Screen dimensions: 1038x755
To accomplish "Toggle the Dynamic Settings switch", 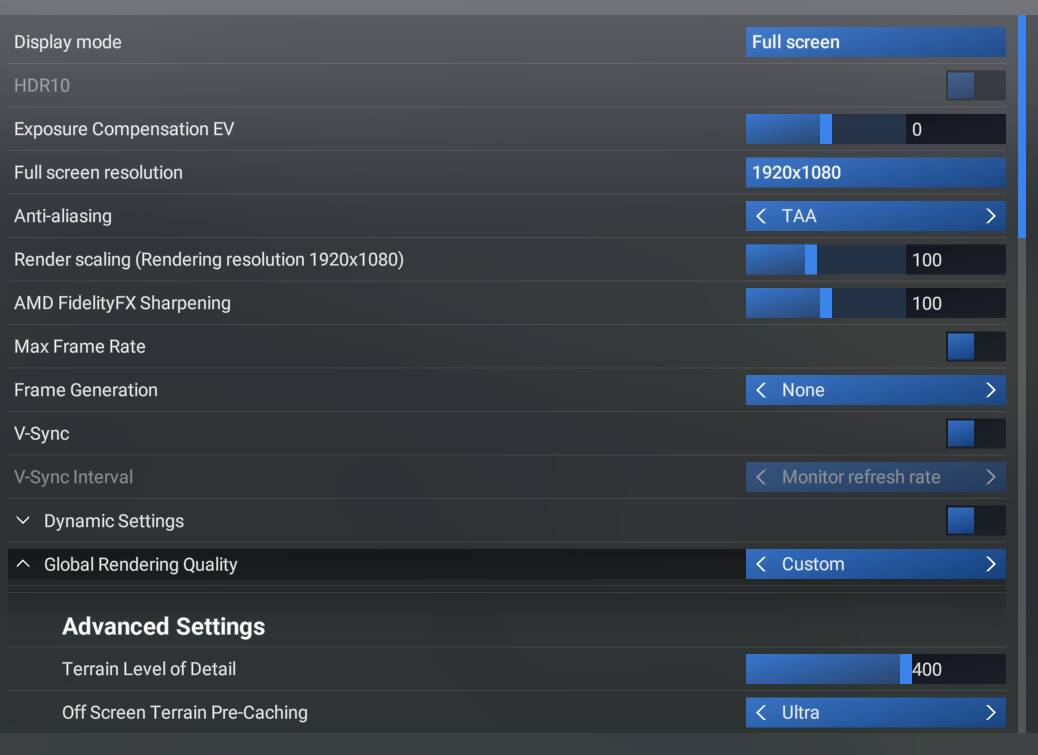I will point(975,521).
